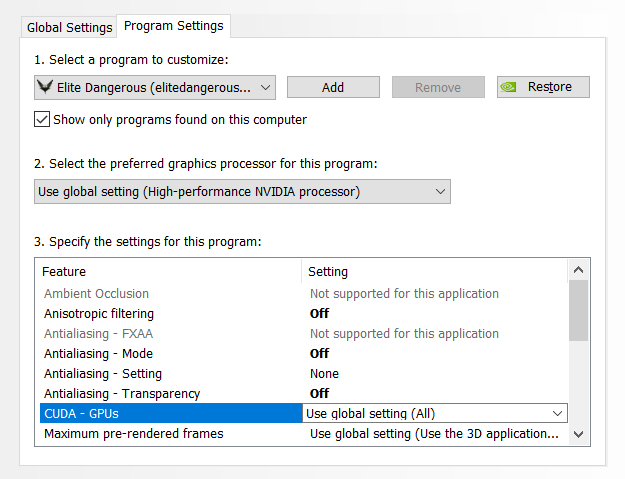This screenshot has width=625, height=479.
Task: Click the Antialiasing Setting None value
Action: pyautogui.click(x=324, y=373)
